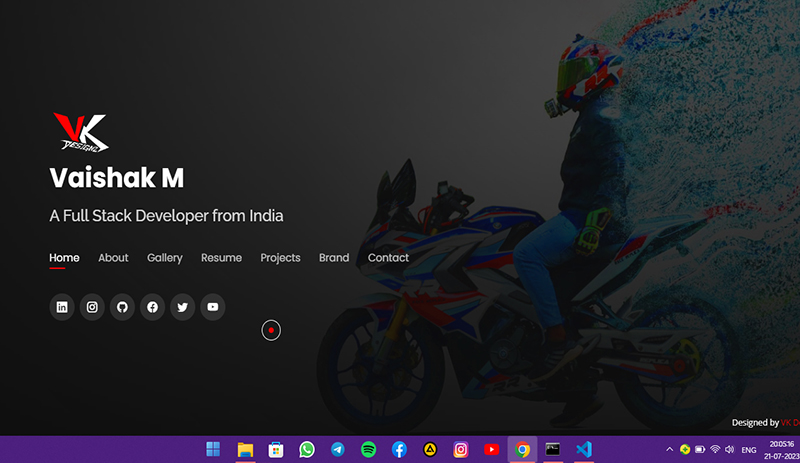The width and height of the screenshot is (800, 463).
Task: Open the Brand page link
Action: click(x=334, y=257)
